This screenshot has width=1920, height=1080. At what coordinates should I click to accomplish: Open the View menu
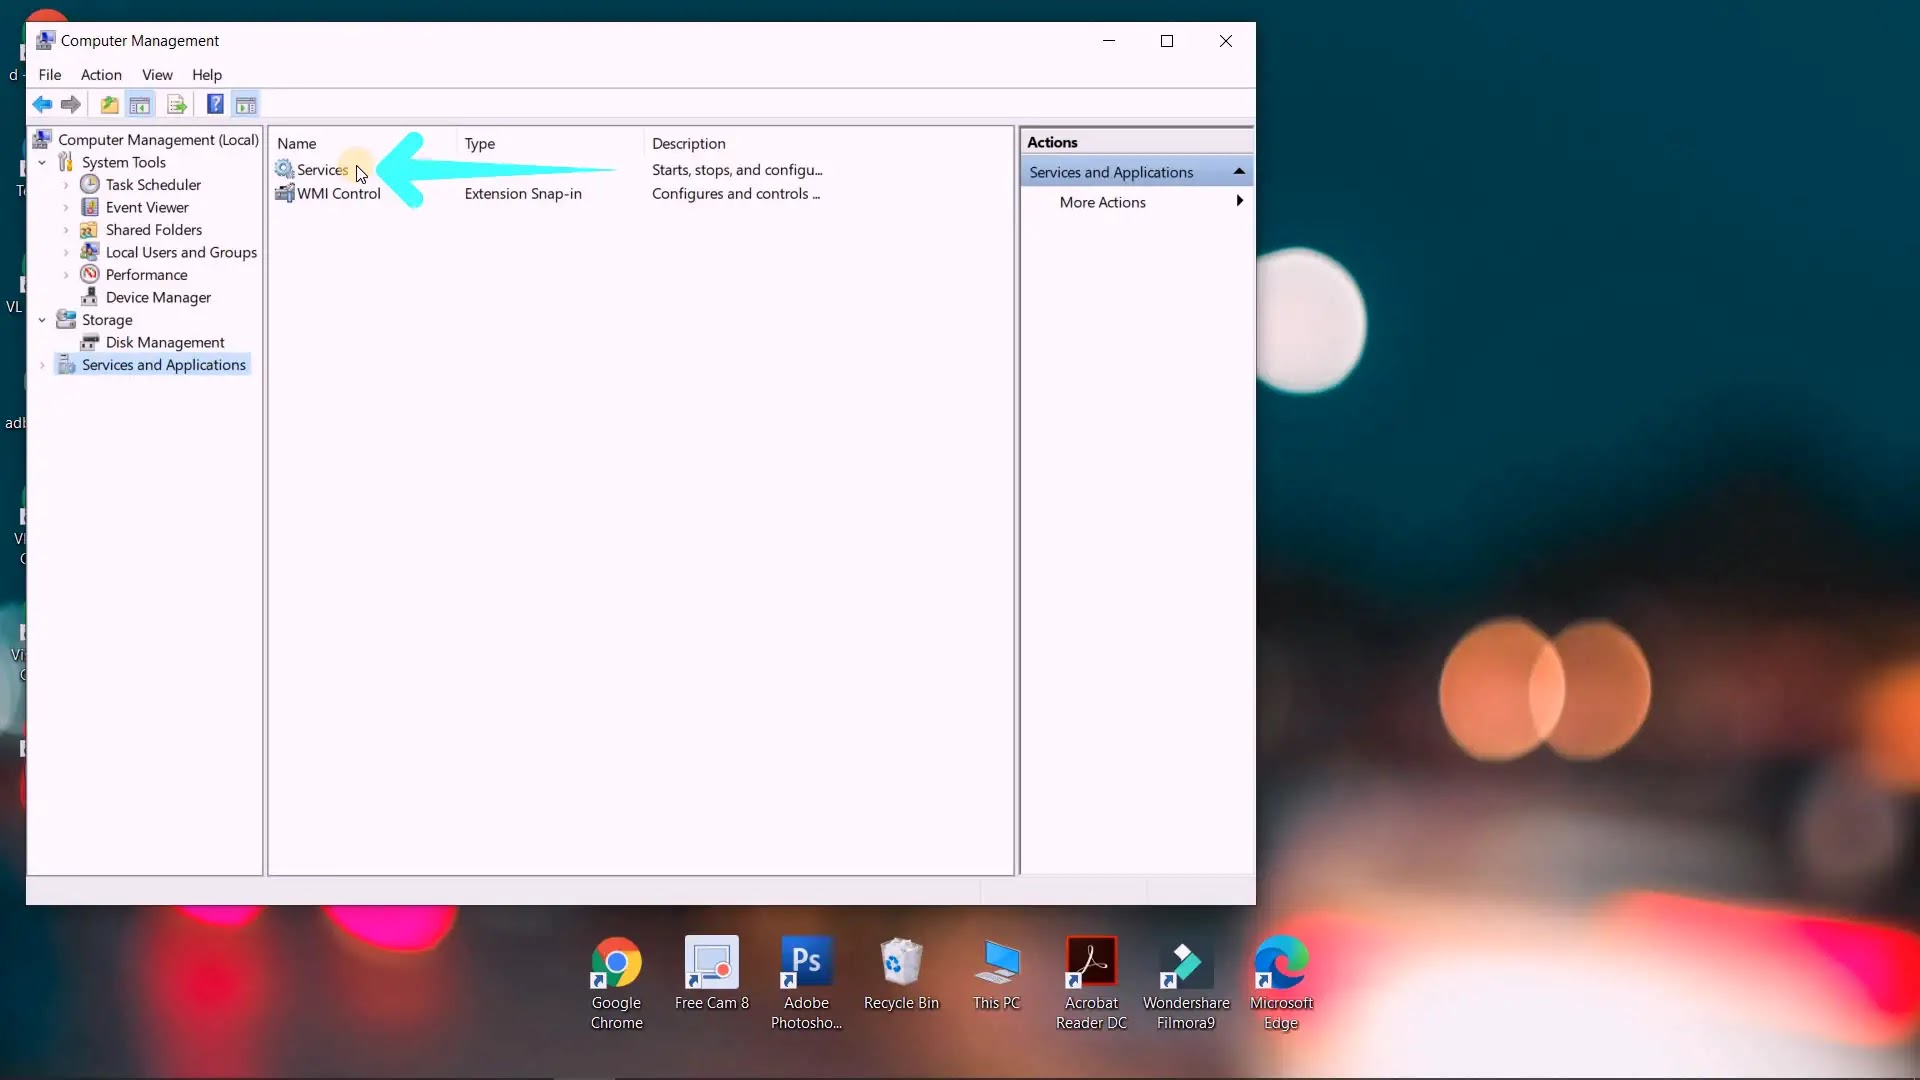click(157, 75)
